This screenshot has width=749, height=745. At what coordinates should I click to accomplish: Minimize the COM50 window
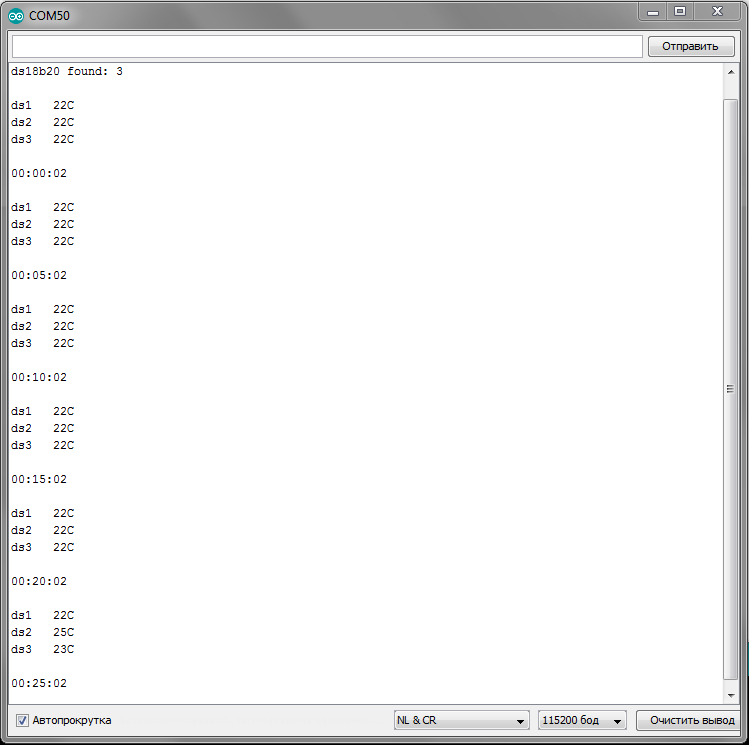point(653,12)
